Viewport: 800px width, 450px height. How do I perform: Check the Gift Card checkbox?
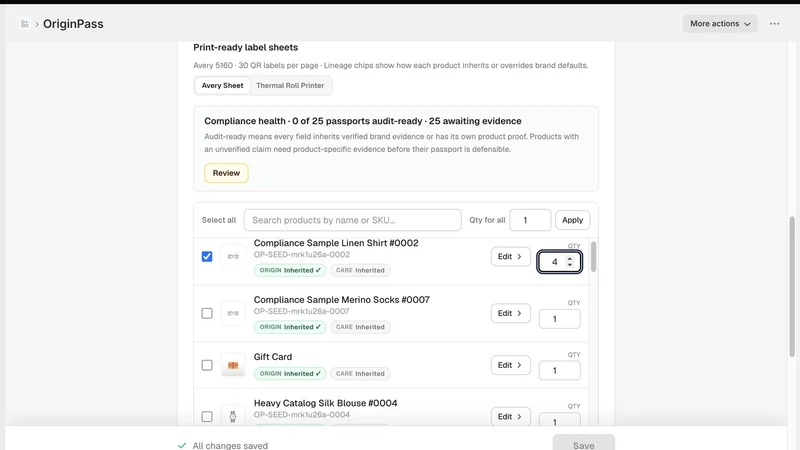(207, 365)
